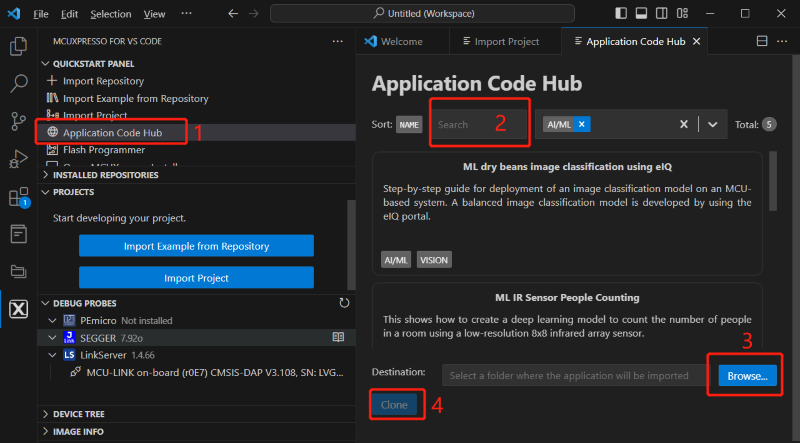Click the Application Code Hub search field
Viewport: 800px width, 443px height.
click(x=480, y=124)
